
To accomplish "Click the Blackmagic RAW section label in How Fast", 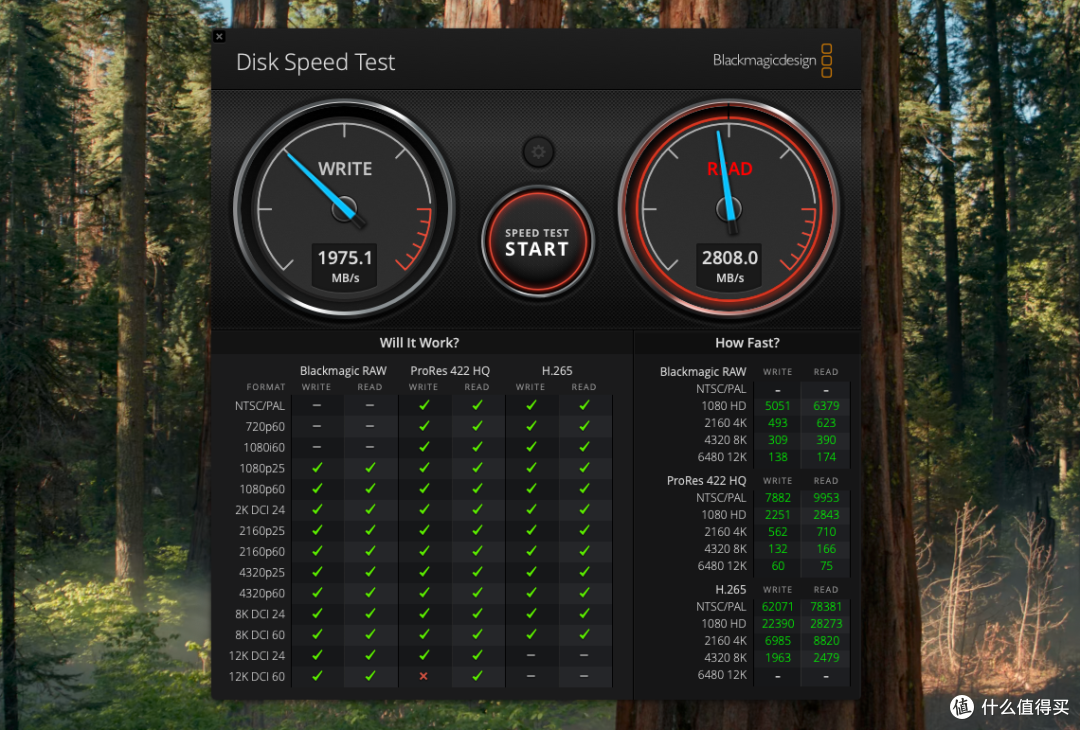I will tap(703, 372).
